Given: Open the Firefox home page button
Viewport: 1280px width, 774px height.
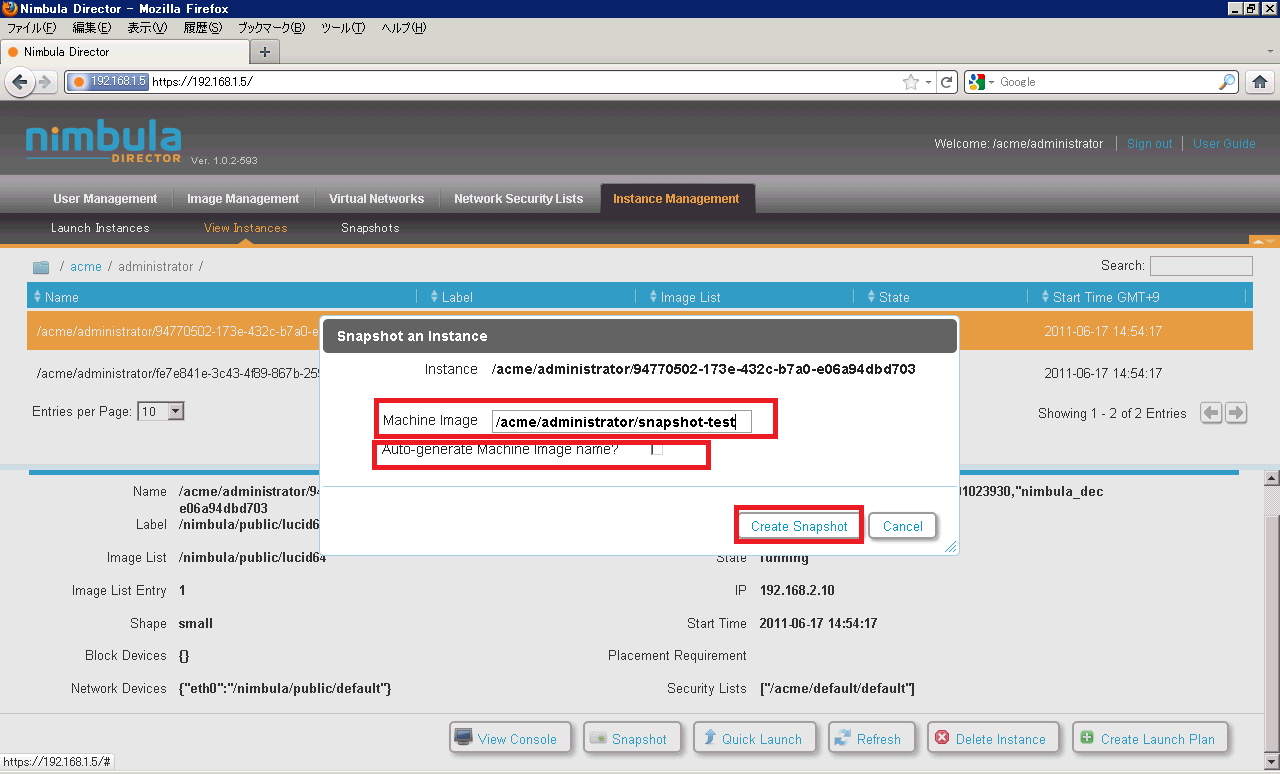Looking at the screenshot, I should pos(1260,82).
